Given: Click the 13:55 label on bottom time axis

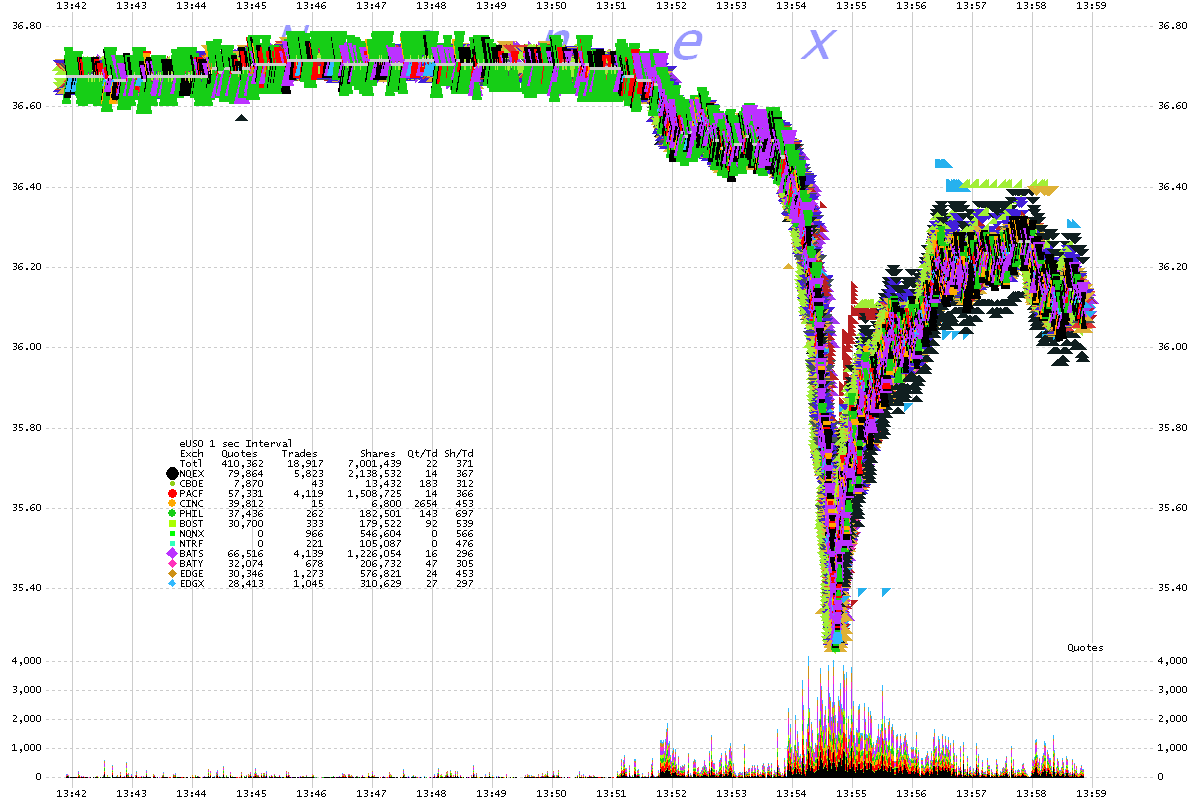Looking at the screenshot, I should point(852,791).
